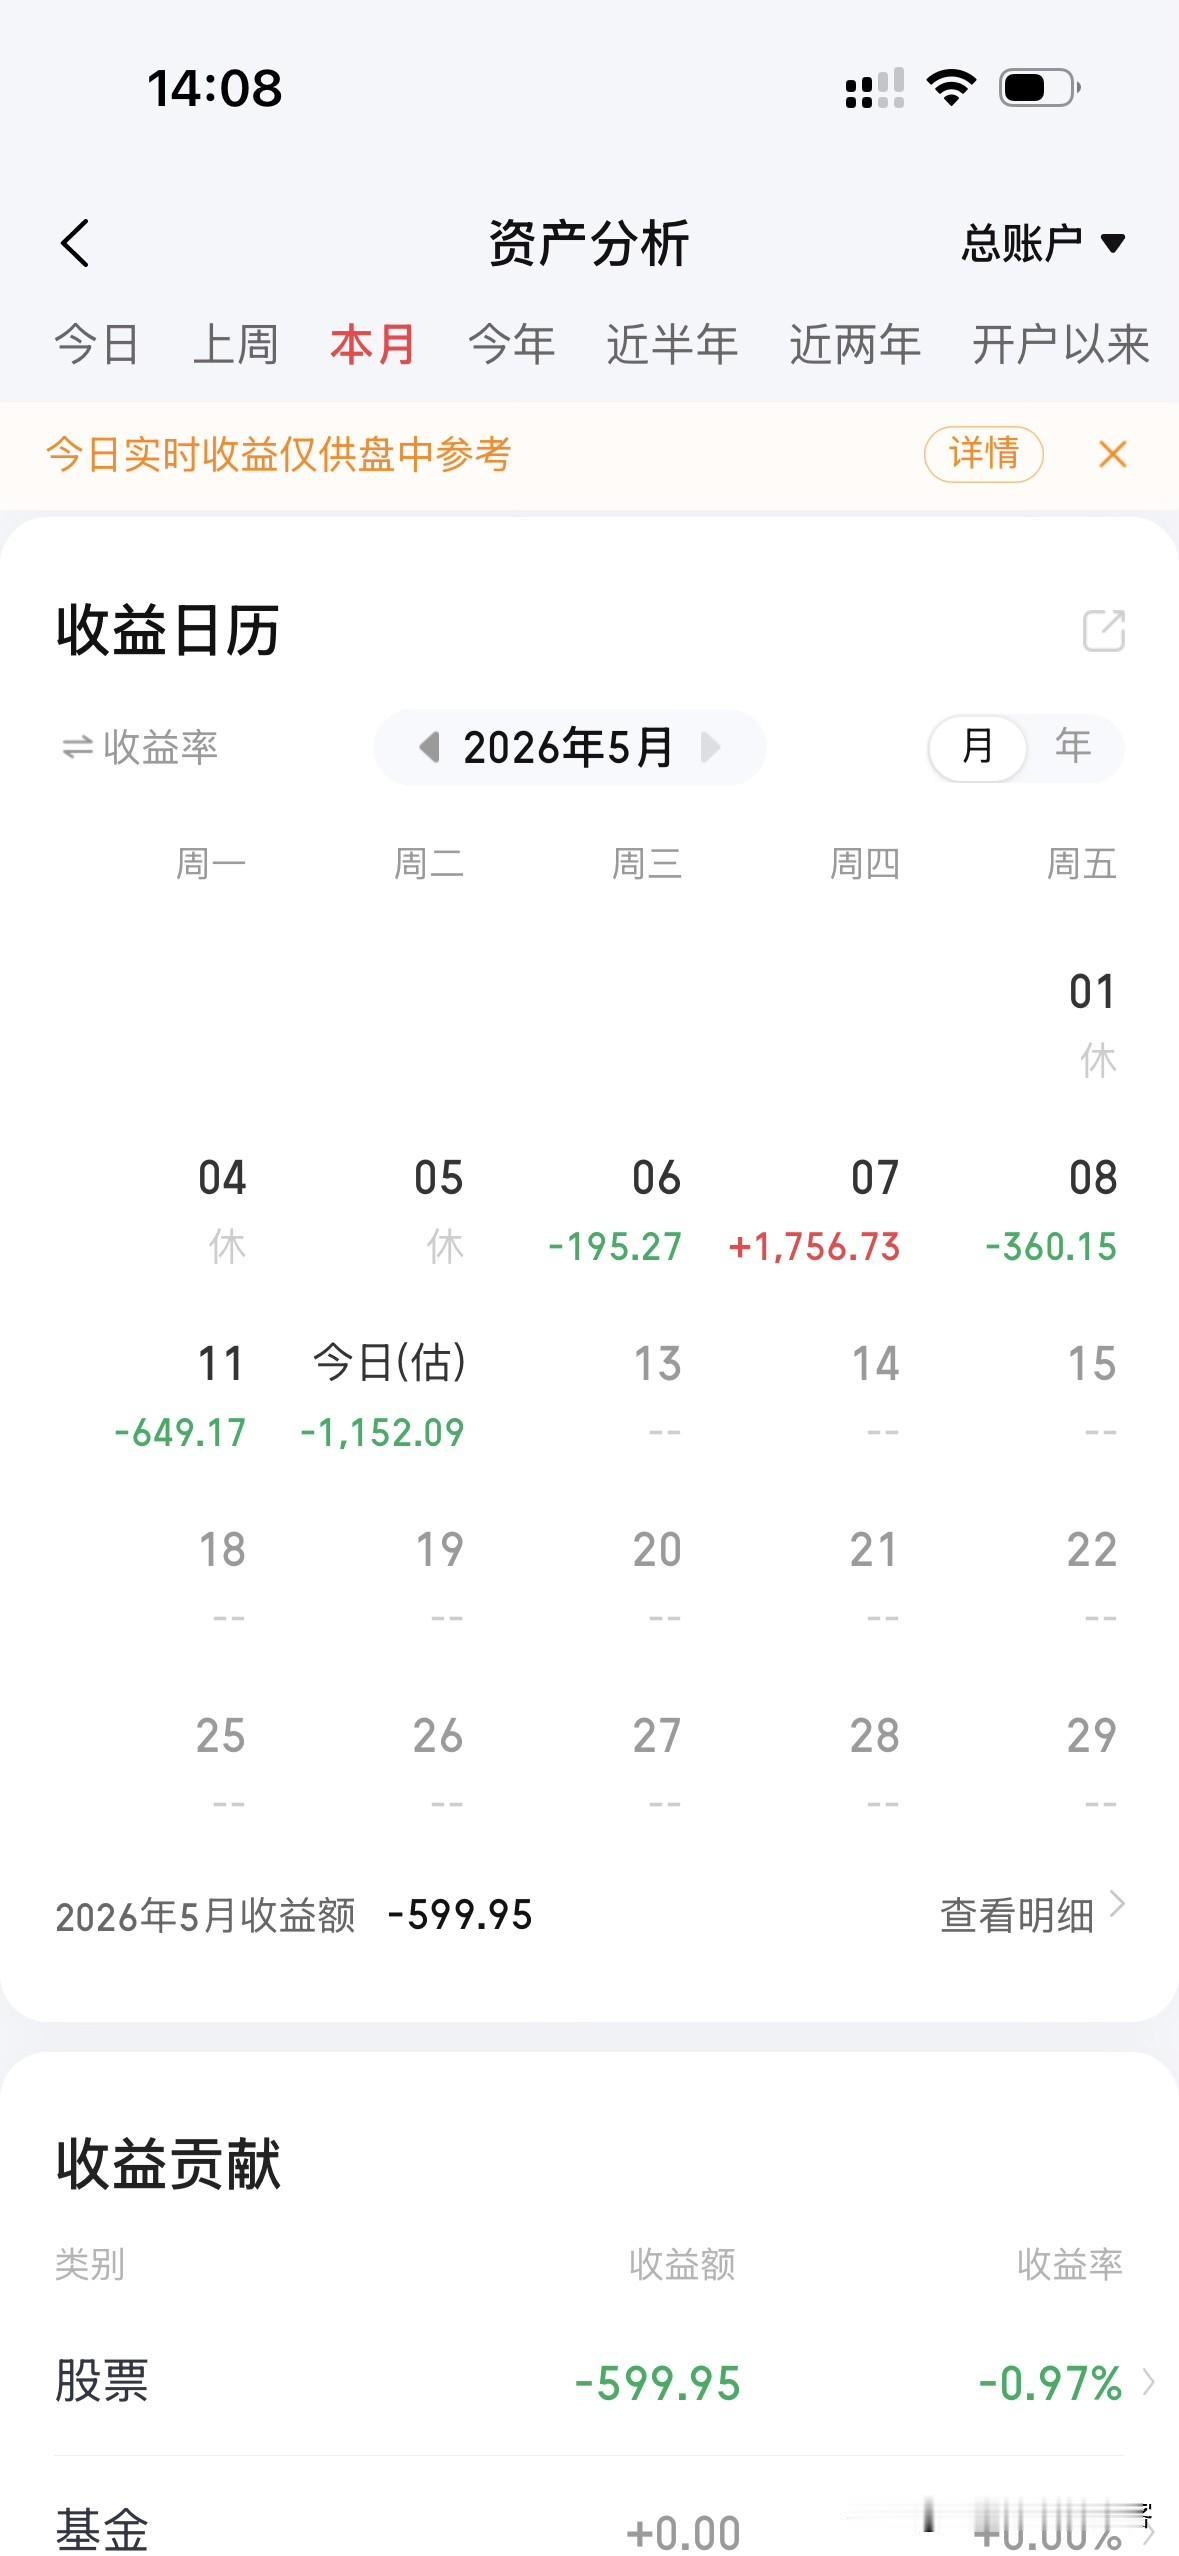
Task: Open the 总账户 account dropdown
Action: click(1043, 243)
